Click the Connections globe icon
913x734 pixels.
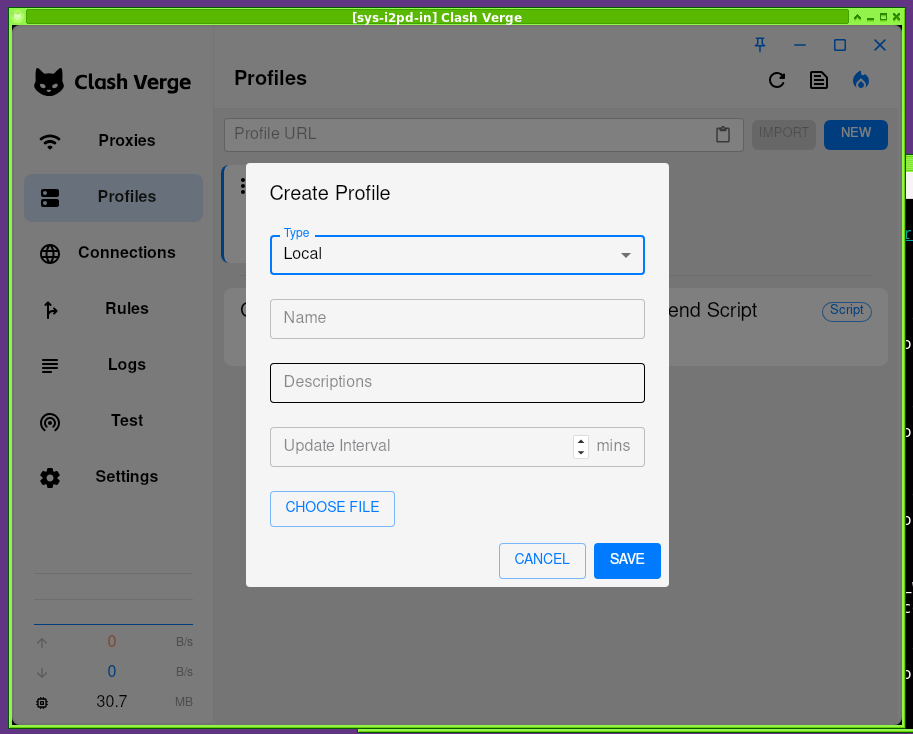click(x=50, y=254)
